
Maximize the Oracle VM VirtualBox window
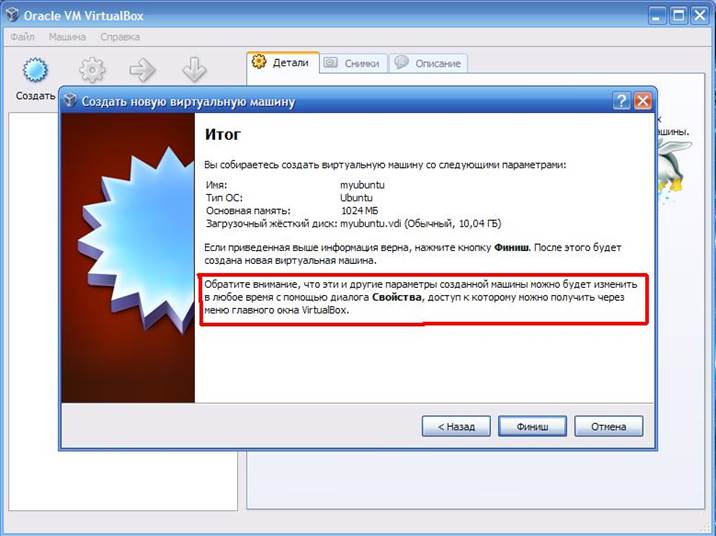(679, 16)
